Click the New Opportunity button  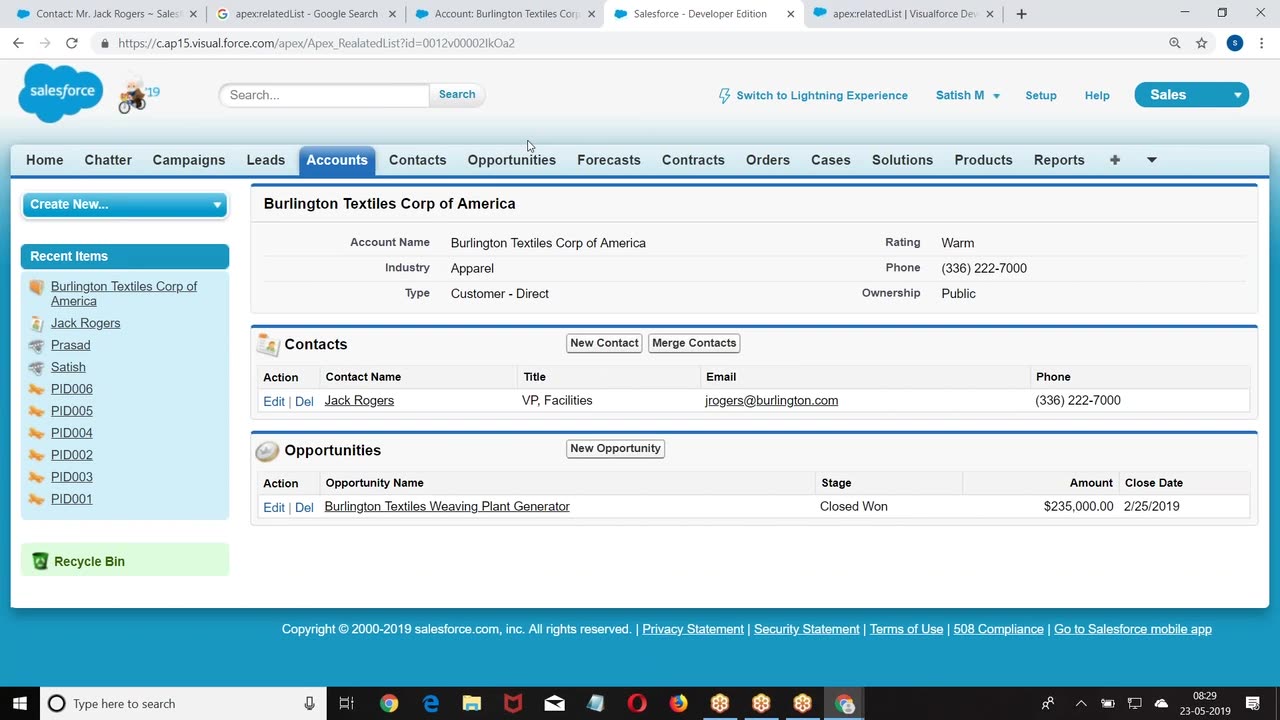615,449
